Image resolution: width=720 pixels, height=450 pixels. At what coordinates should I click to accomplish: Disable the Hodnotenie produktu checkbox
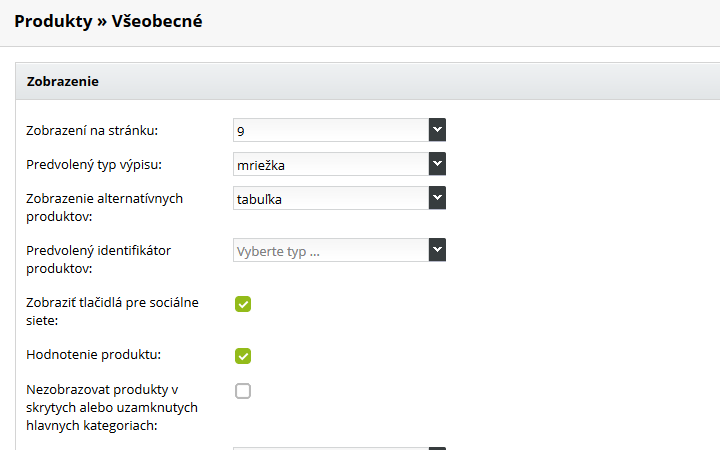243,356
